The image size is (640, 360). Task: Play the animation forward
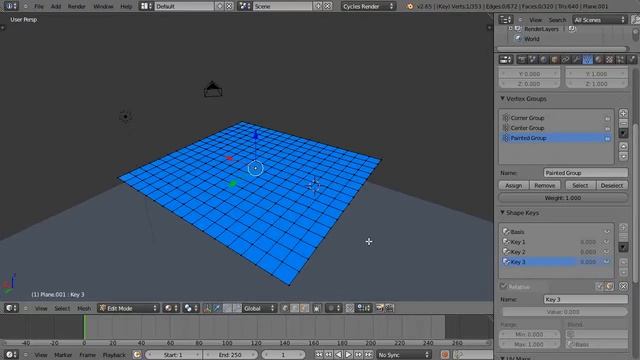coord(348,355)
